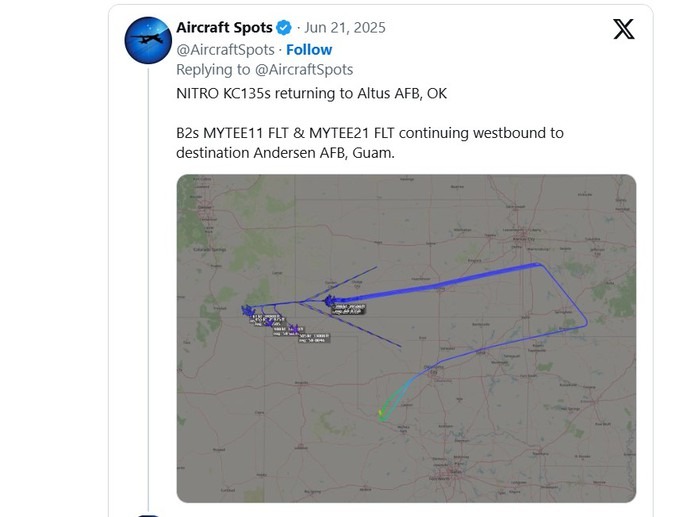Click the yellow-green aircraft marker near Altus
Screen dimensions: 698x517
(381, 414)
